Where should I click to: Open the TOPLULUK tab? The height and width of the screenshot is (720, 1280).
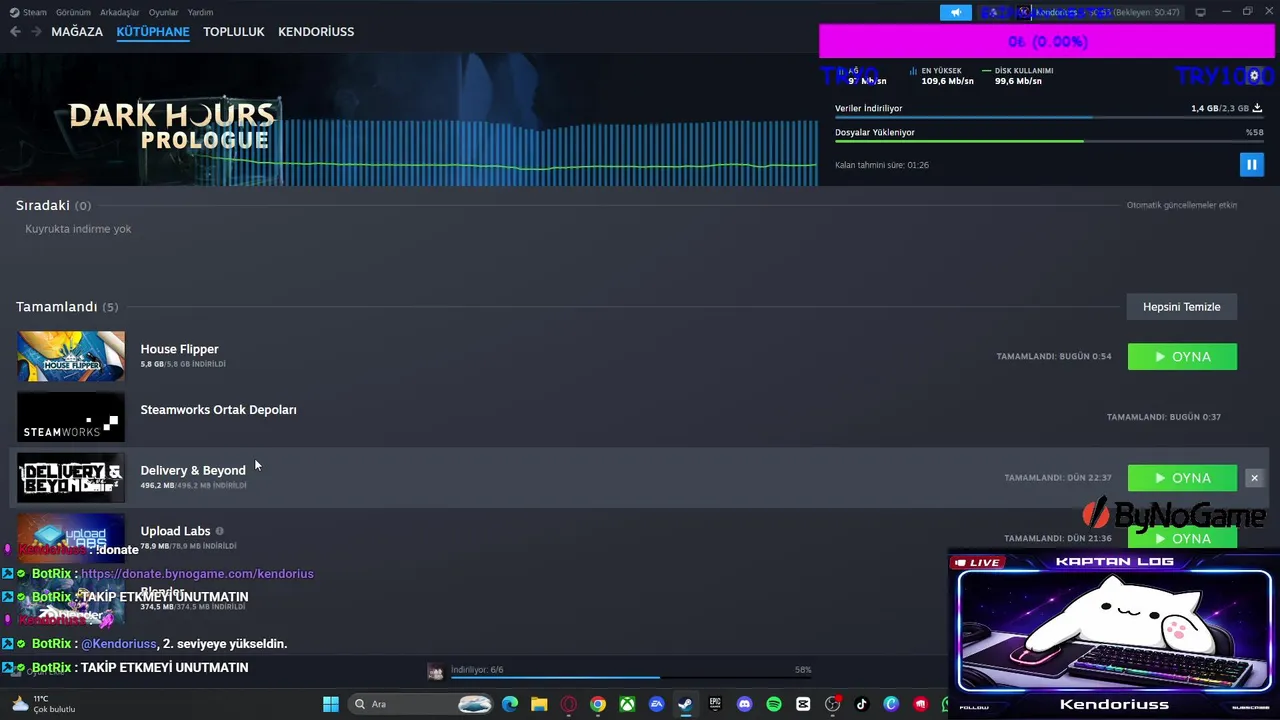pyautogui.click(x=234, y=32)
